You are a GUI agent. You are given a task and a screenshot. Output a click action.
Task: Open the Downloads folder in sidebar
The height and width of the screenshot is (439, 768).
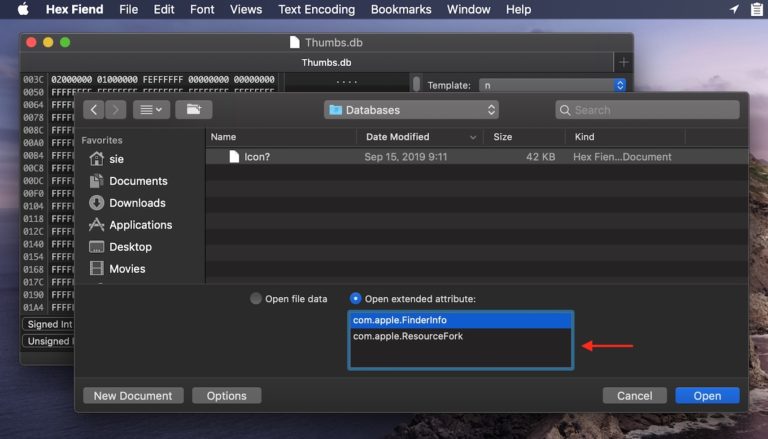(x=137, y=203)
